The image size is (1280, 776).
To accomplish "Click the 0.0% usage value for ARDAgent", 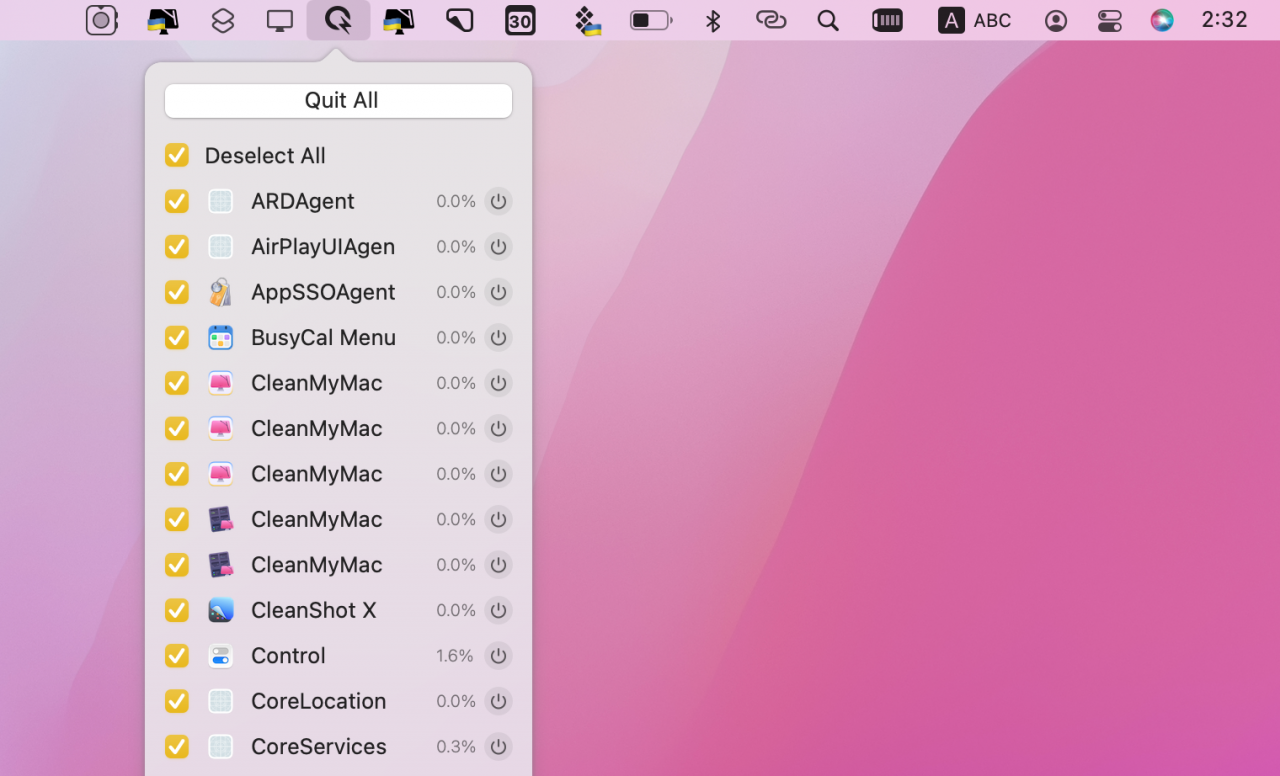I will pyautogui.click(x=455, y=201).
